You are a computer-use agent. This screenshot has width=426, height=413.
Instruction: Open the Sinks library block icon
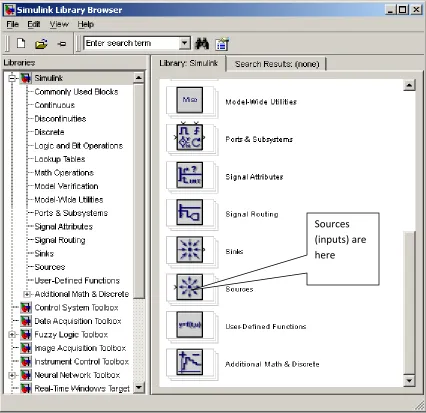point(190,249)
